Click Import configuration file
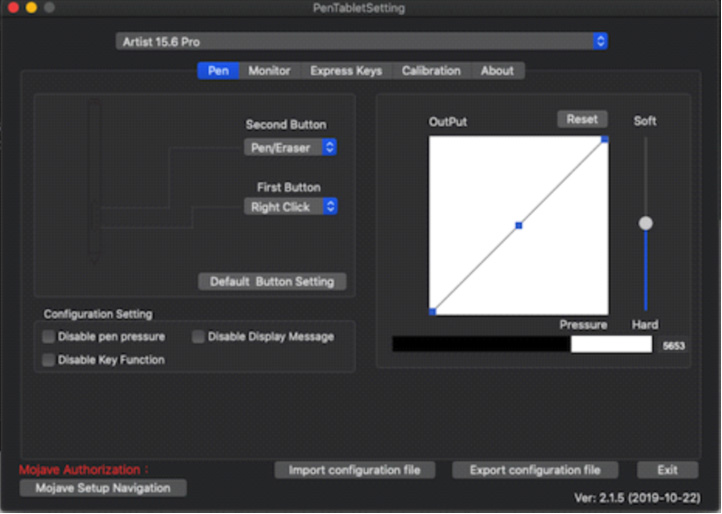Viewport: 722px width, 514px height. tap(355, 470)
